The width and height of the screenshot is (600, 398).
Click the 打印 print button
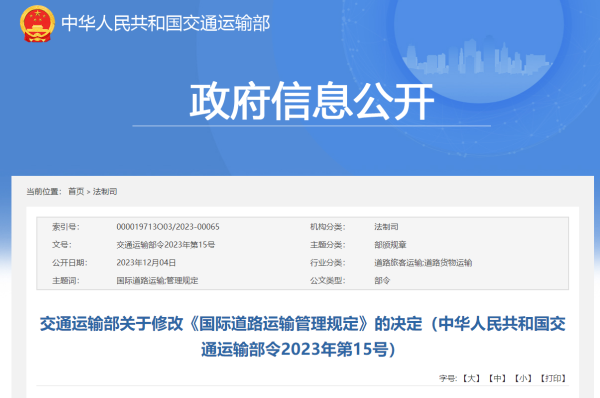(x=553, y=378)
